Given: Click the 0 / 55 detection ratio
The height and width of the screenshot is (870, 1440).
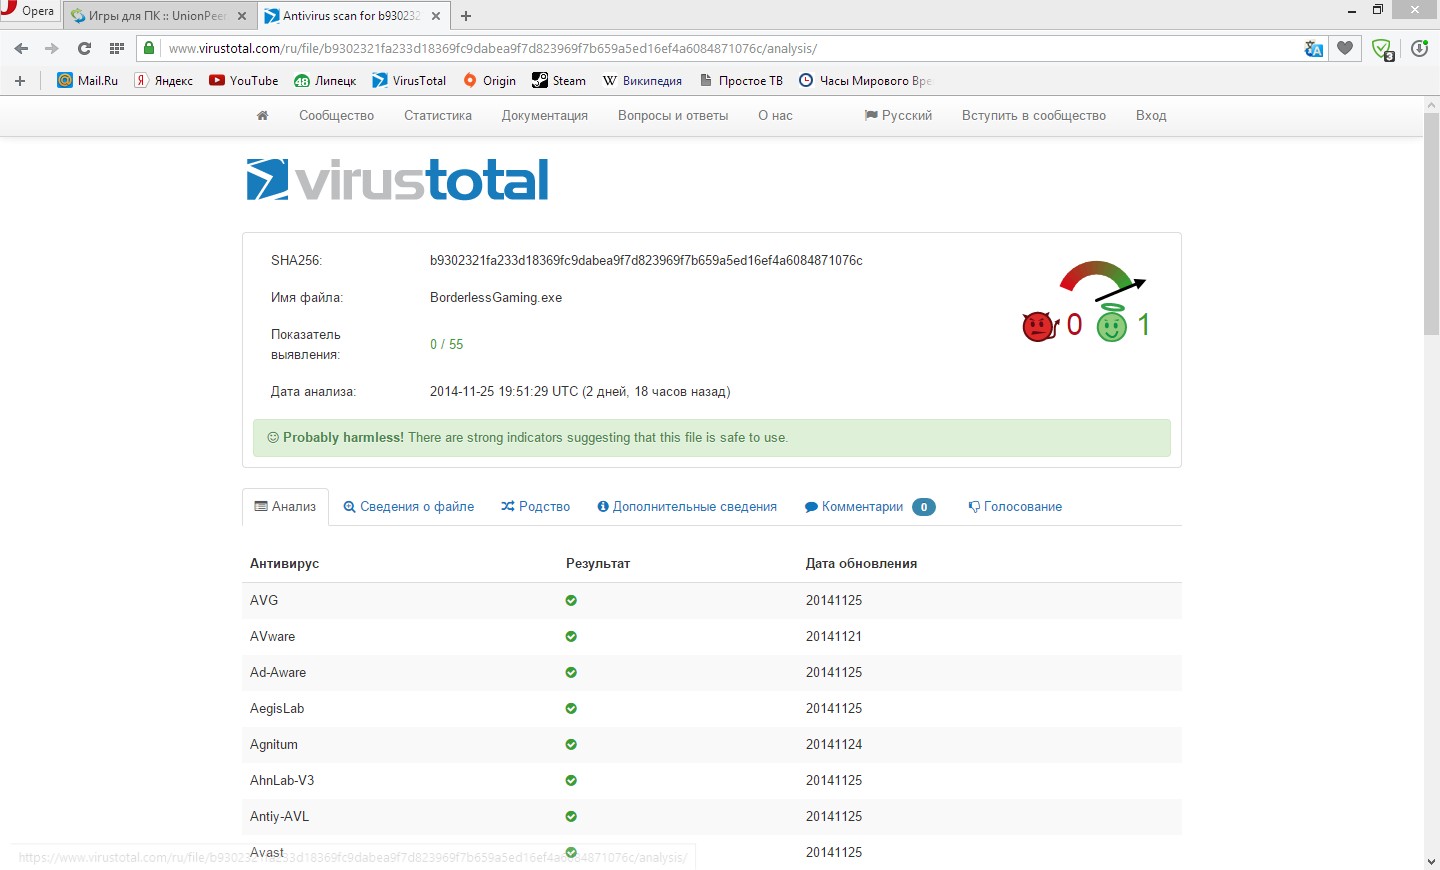Looking at the screenshot, I should 447,344.
